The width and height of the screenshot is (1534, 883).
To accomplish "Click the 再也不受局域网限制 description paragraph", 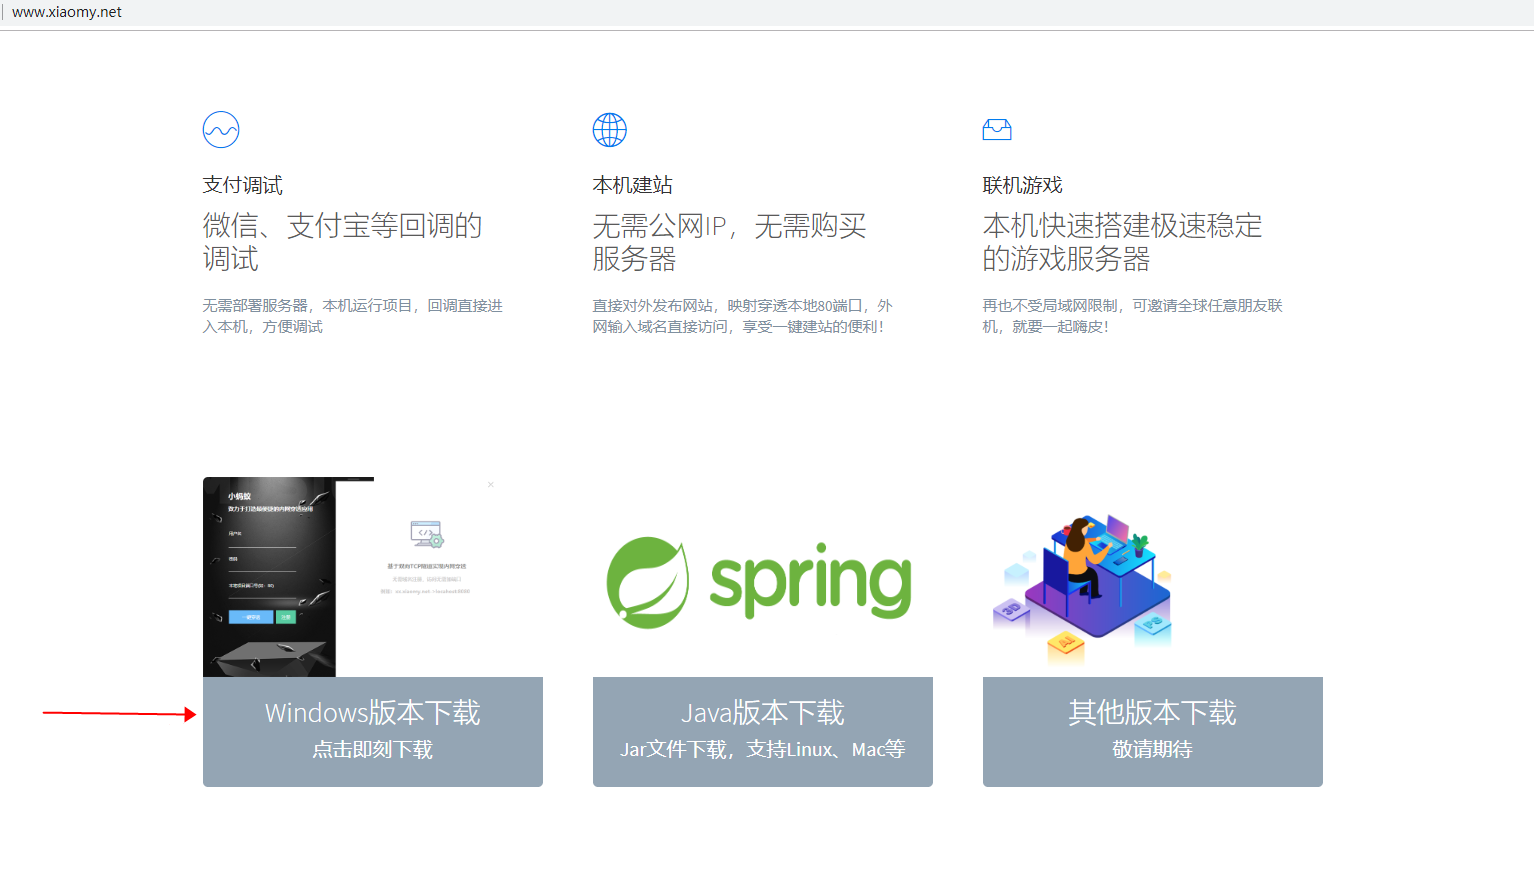I will pos(1133,316).
